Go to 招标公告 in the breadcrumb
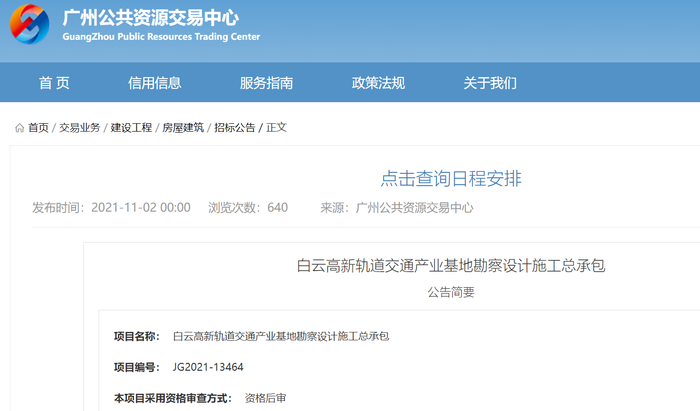The image size is (700, 411). click(x=234, y=128)
